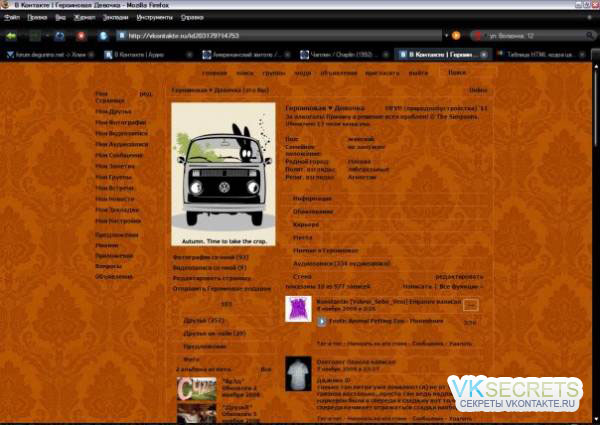Click люди in the site top navigation
This screenshot has width=600, height=425.
(303, 73)
